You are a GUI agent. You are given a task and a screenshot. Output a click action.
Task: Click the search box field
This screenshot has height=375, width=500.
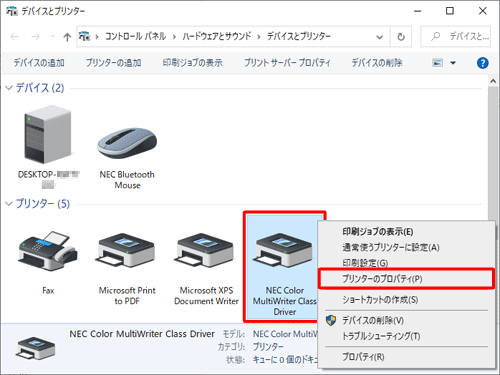tap(455, 37)
